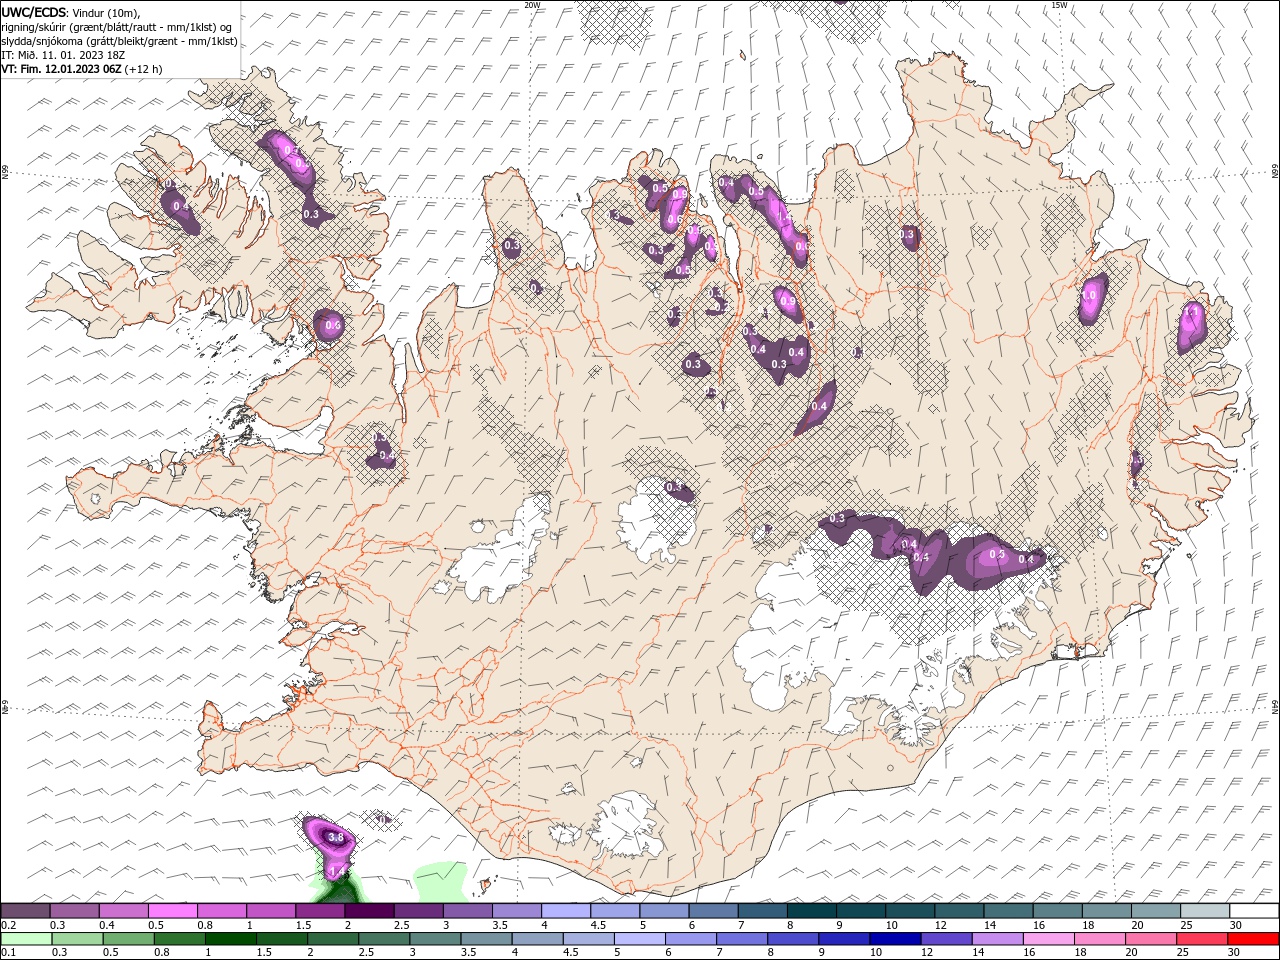Image resolution: width=1280 pixels, height=960 pixels.
Task: Click the 'IT: Mið. 11. 01. 2023 18Z' line
Action: pos(65,55)
